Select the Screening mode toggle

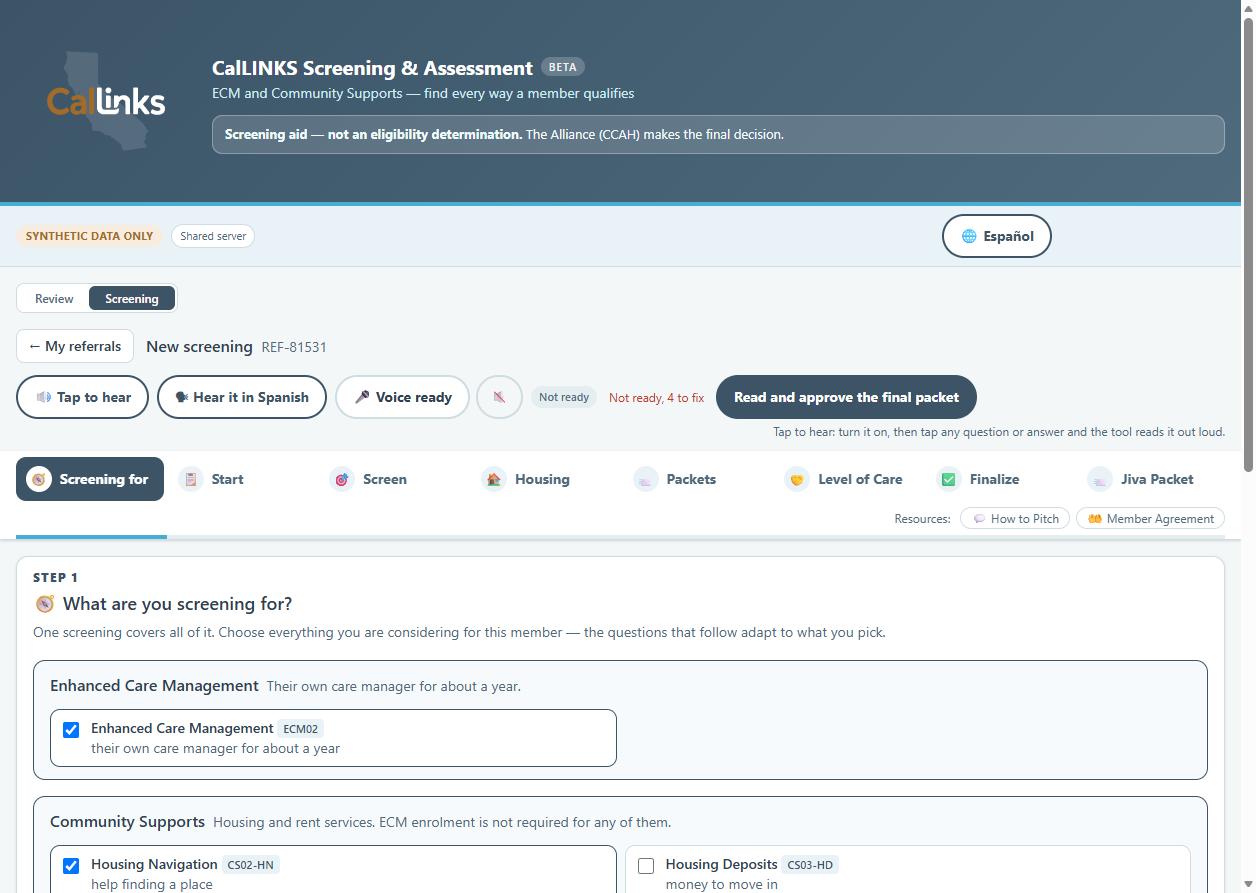(x=132, y=298)
